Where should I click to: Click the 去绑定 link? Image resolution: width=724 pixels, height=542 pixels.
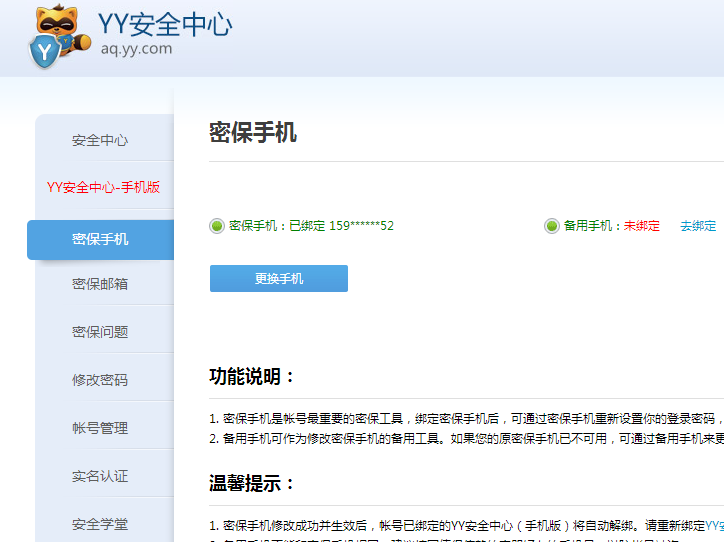pos(698,226)
